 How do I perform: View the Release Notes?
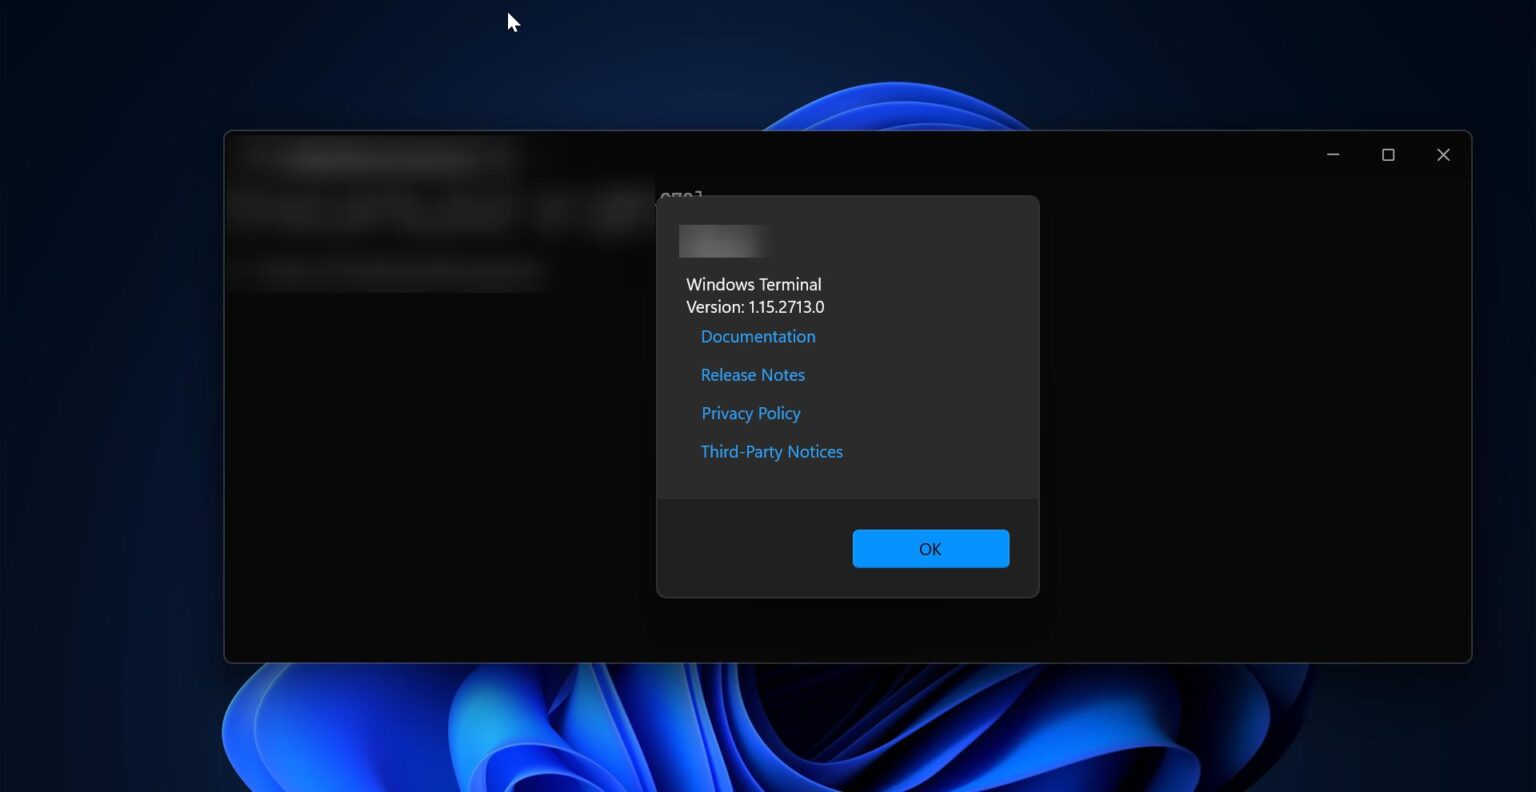752,374
